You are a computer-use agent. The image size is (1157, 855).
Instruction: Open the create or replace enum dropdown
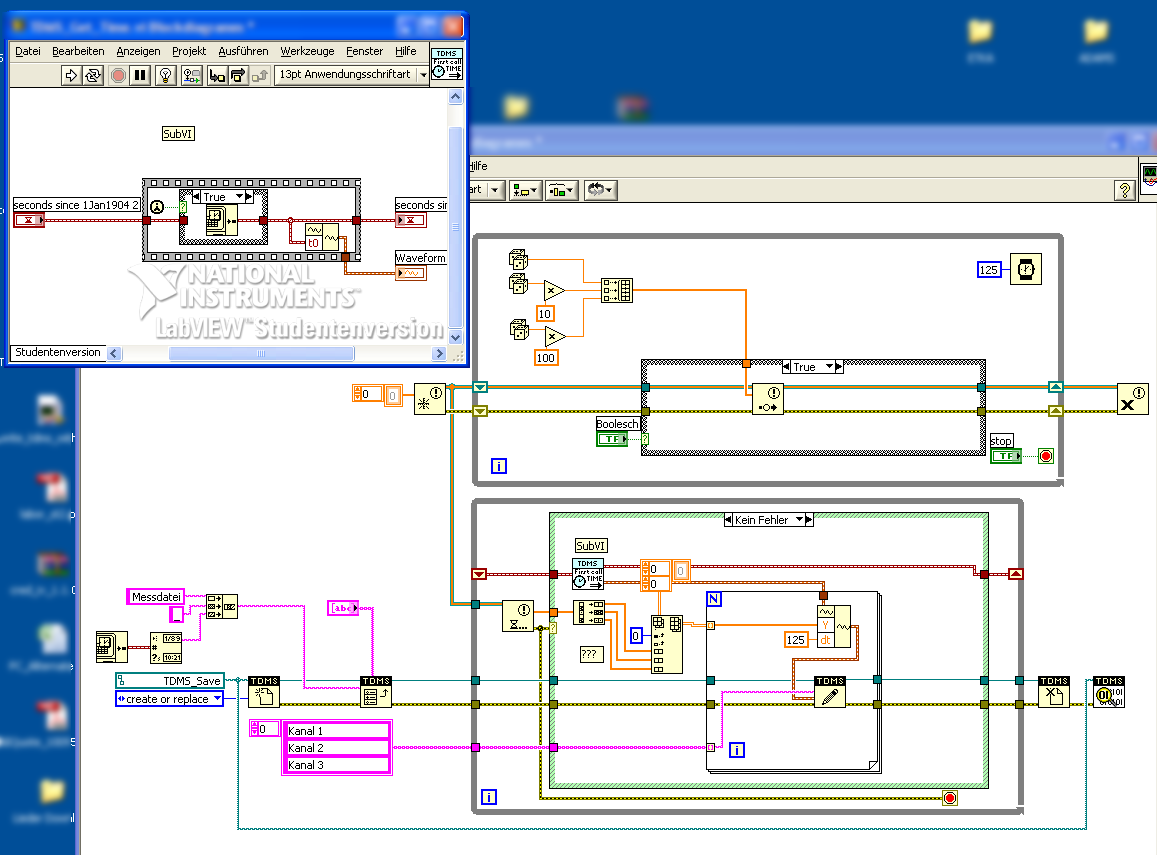[218, 699]
